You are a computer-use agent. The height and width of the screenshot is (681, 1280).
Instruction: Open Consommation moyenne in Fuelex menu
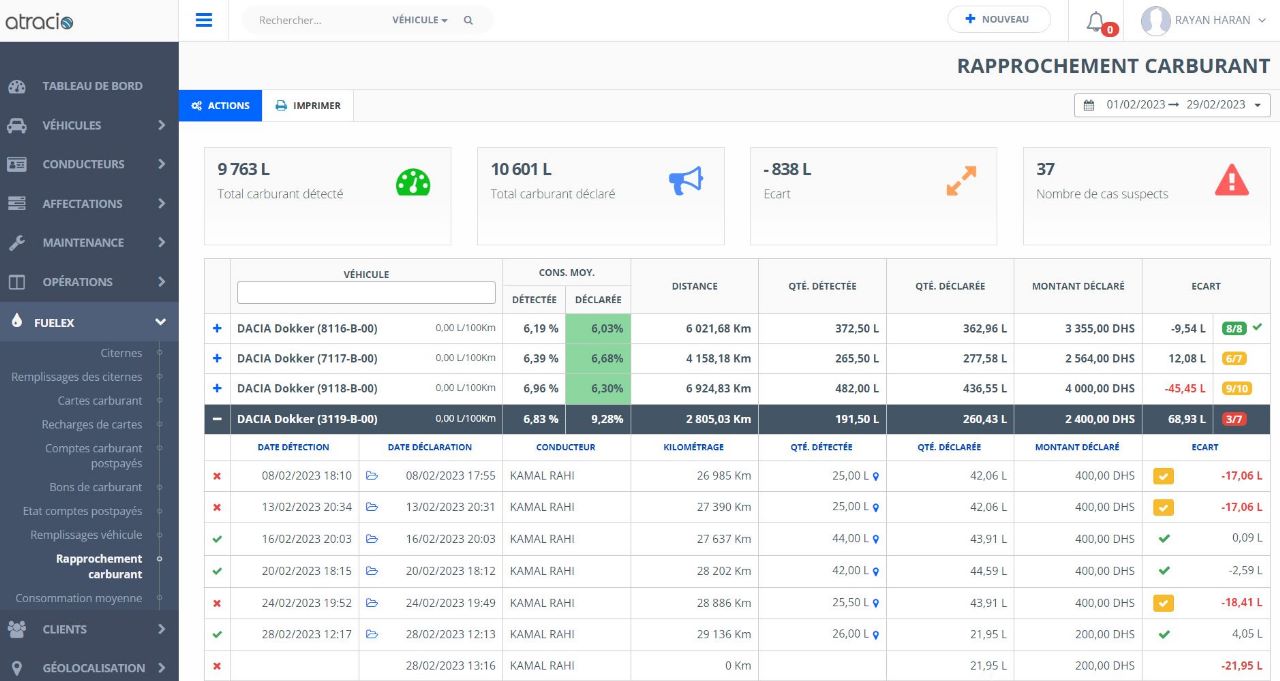tap(78, 598)
